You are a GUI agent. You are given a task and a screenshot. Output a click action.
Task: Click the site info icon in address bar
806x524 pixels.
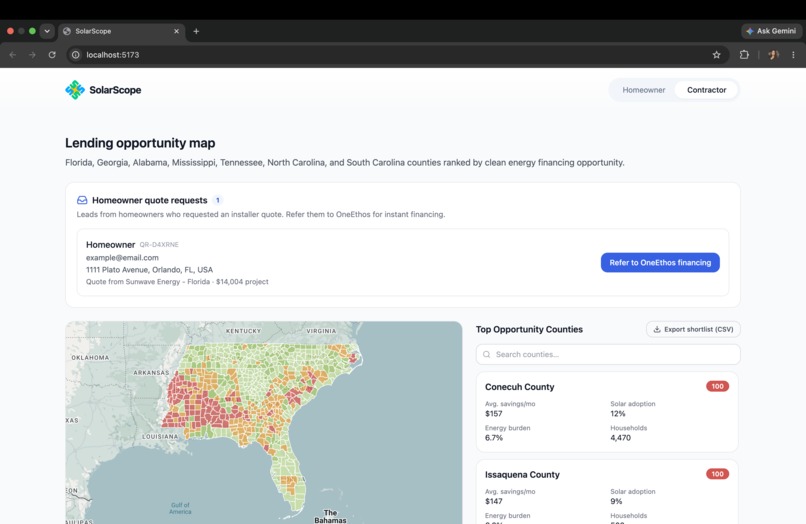pos(76,55)
